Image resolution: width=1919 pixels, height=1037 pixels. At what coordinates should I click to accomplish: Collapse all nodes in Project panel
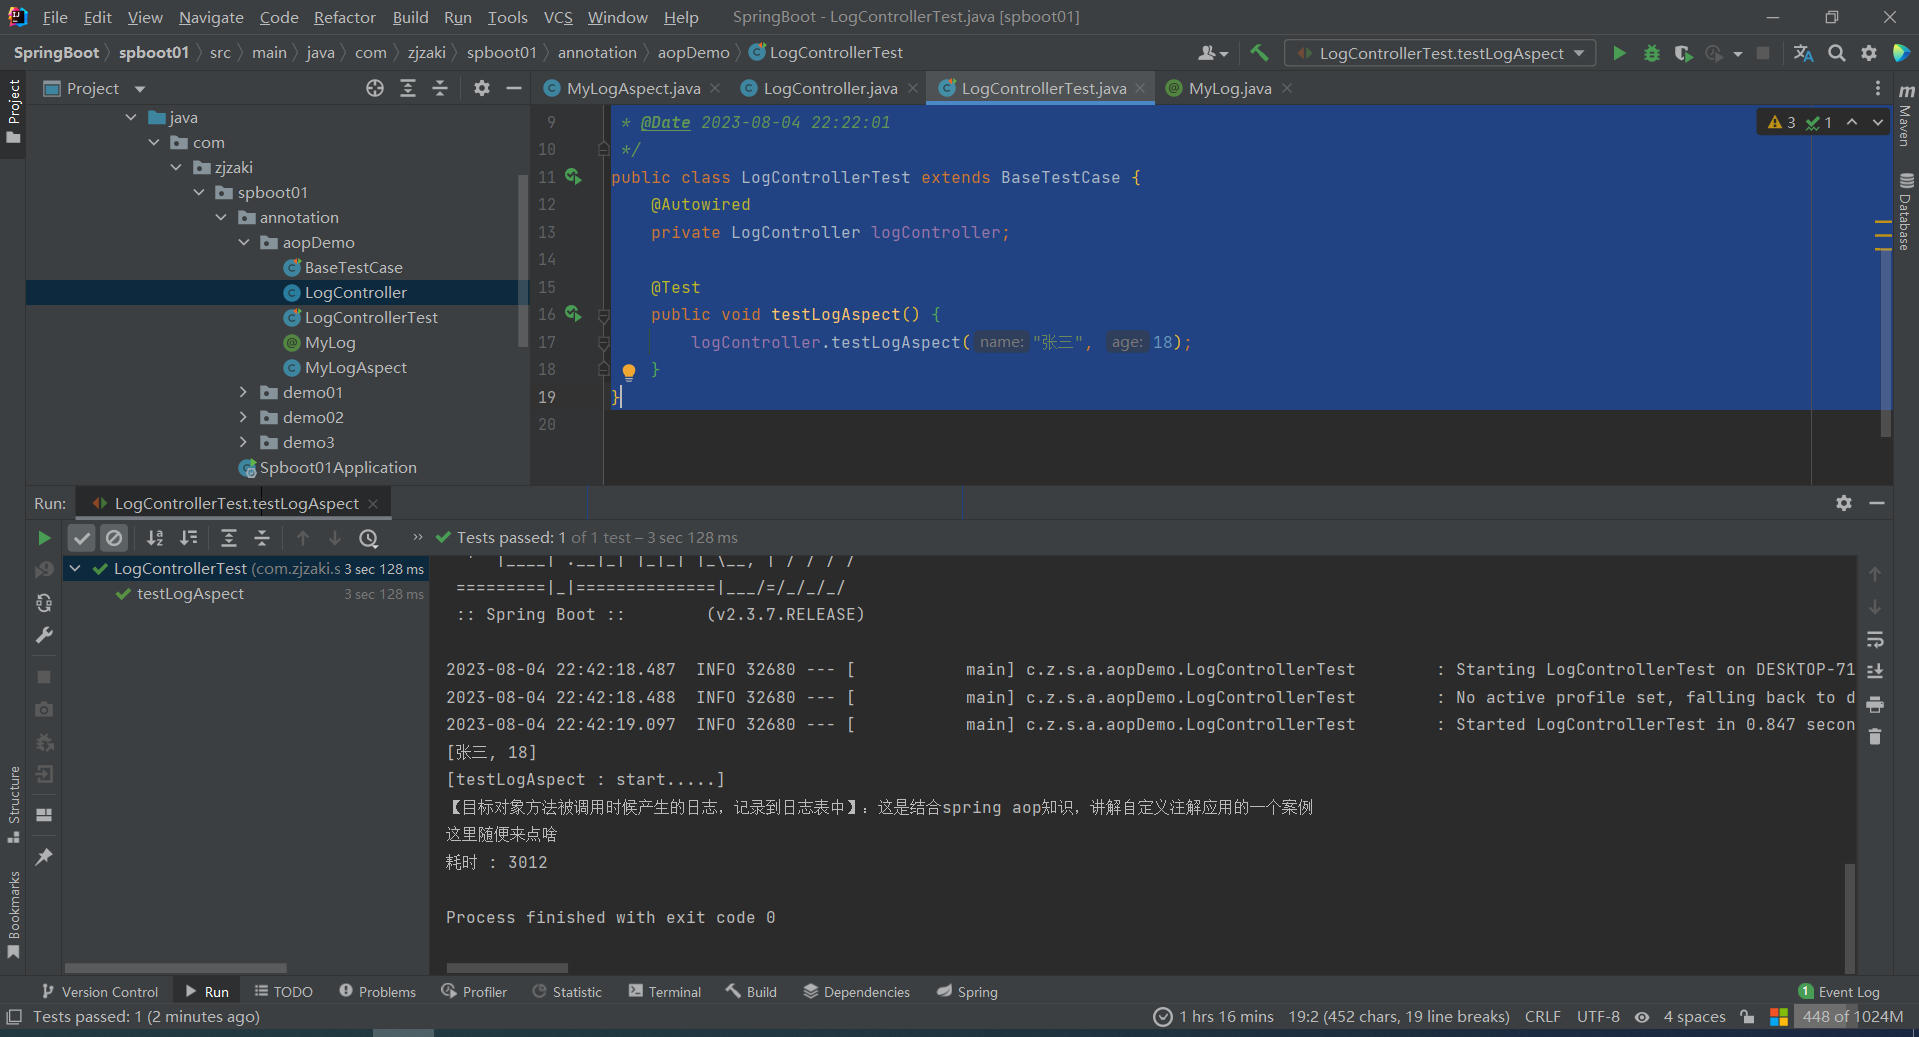click(440, 88)
